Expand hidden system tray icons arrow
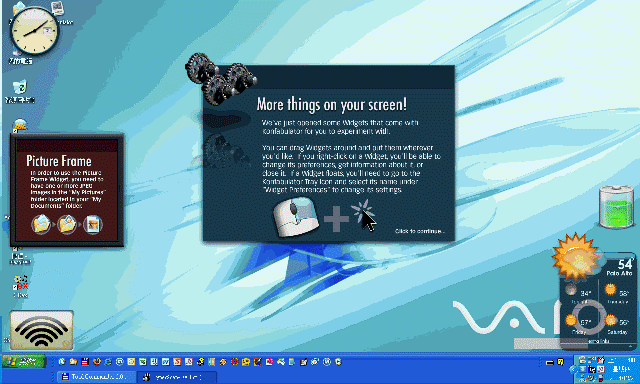Viewport: 640px width, 384px height. coord(573,370)
